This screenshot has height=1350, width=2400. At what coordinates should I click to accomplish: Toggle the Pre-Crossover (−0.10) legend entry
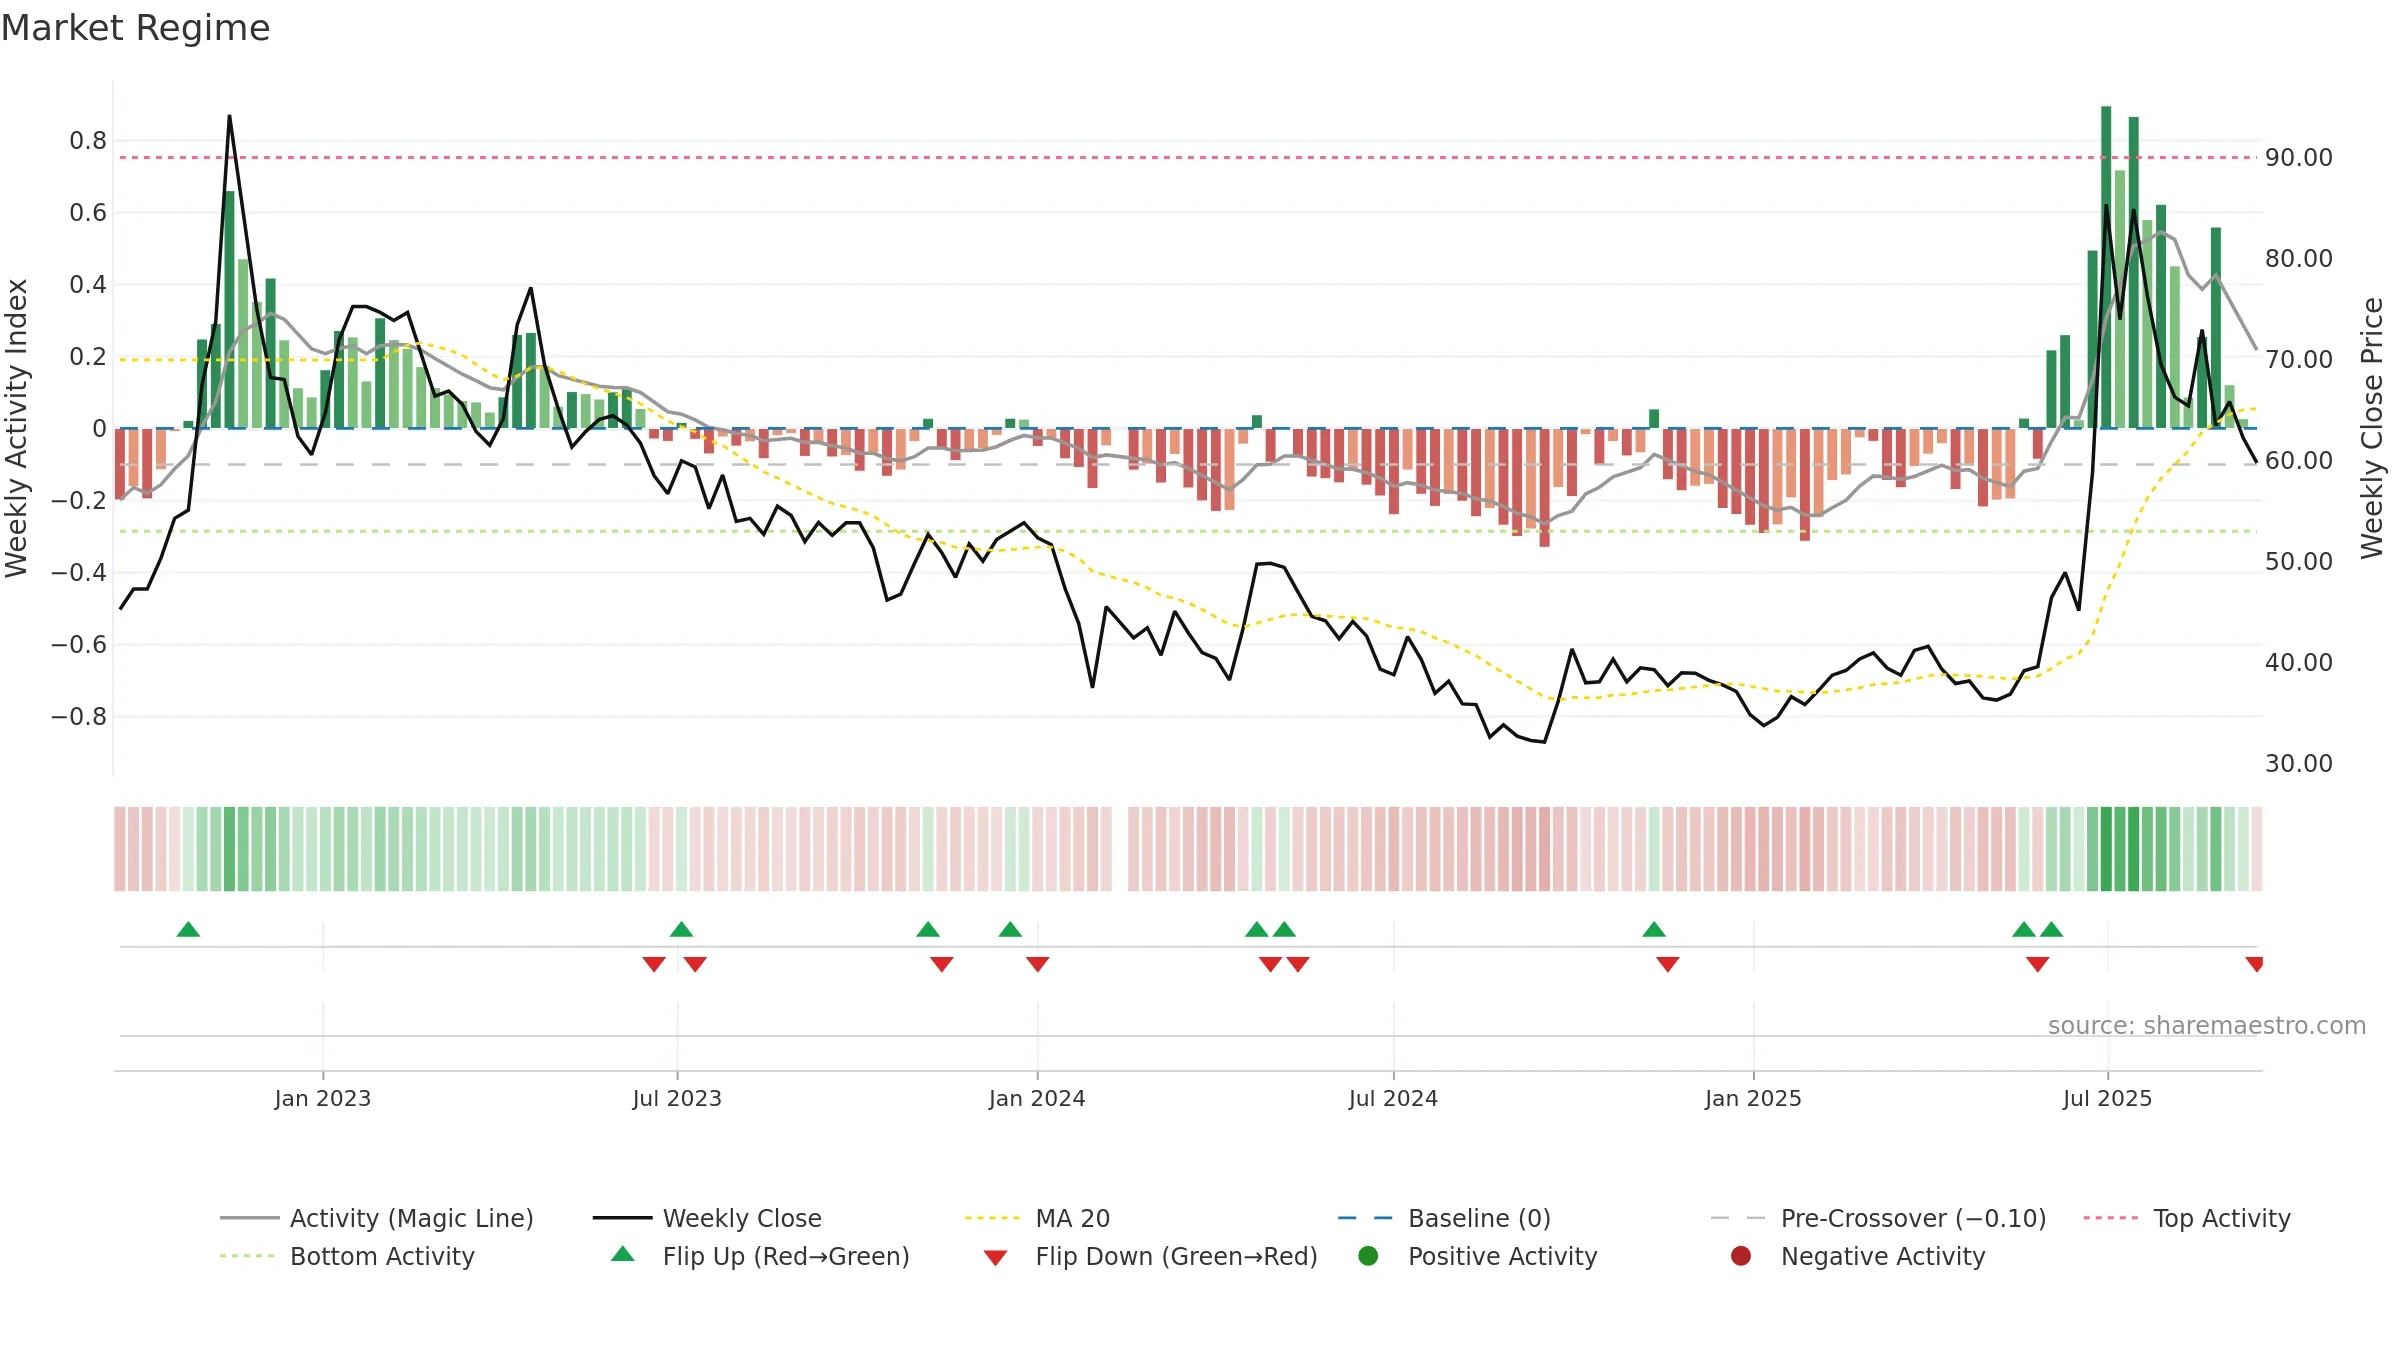pyautogui.click(x=1878, y=1218)
